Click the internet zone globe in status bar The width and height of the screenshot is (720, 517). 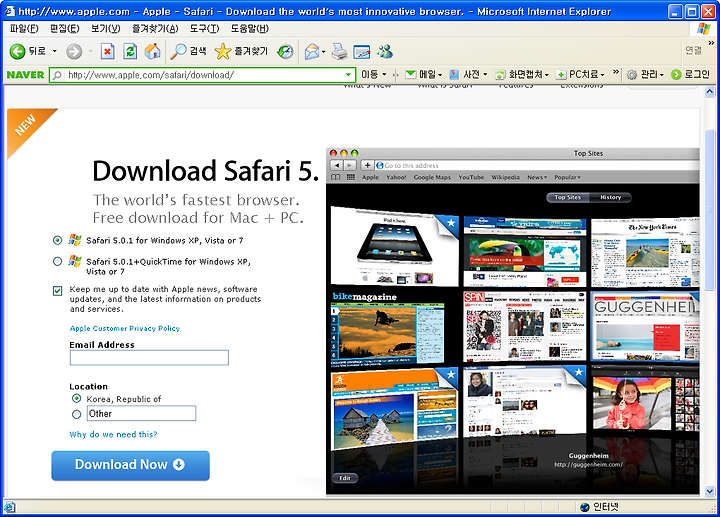pos(585,507)
